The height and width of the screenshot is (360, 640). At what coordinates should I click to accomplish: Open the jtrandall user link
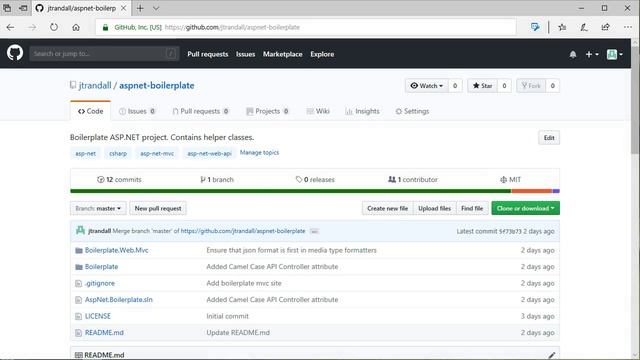[x=95, y=85]
